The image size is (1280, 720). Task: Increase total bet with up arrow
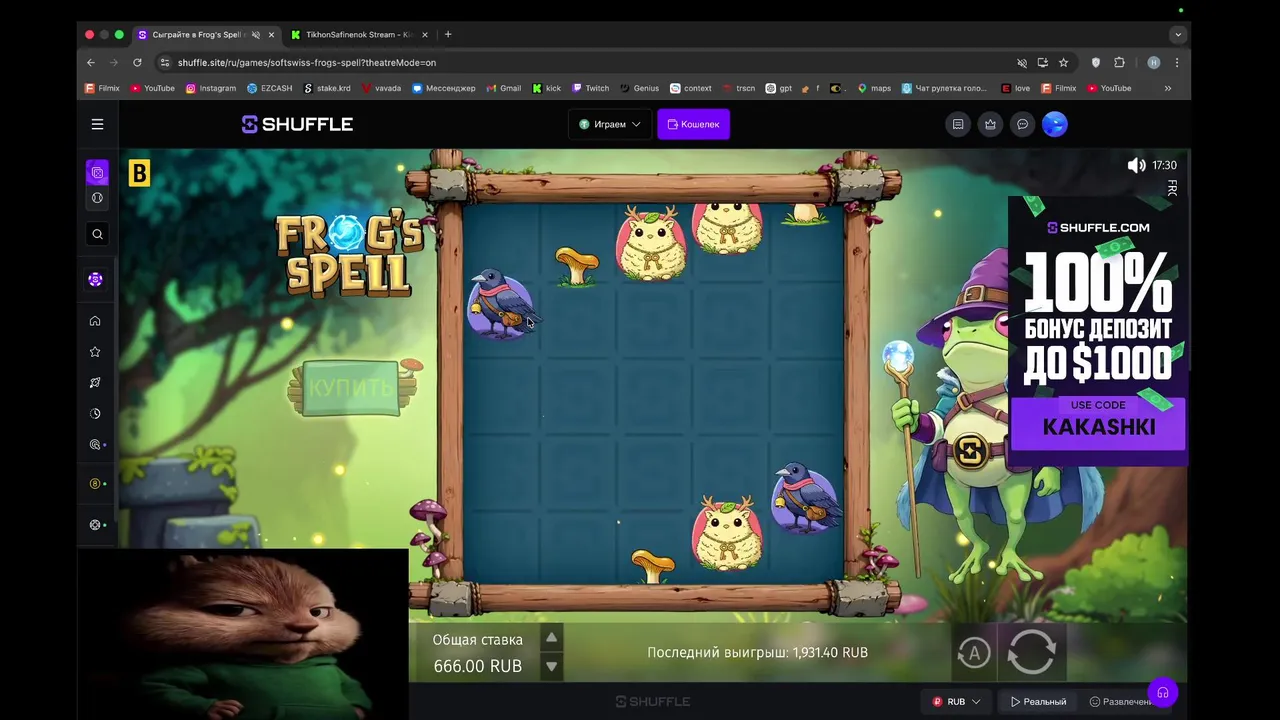551,638
